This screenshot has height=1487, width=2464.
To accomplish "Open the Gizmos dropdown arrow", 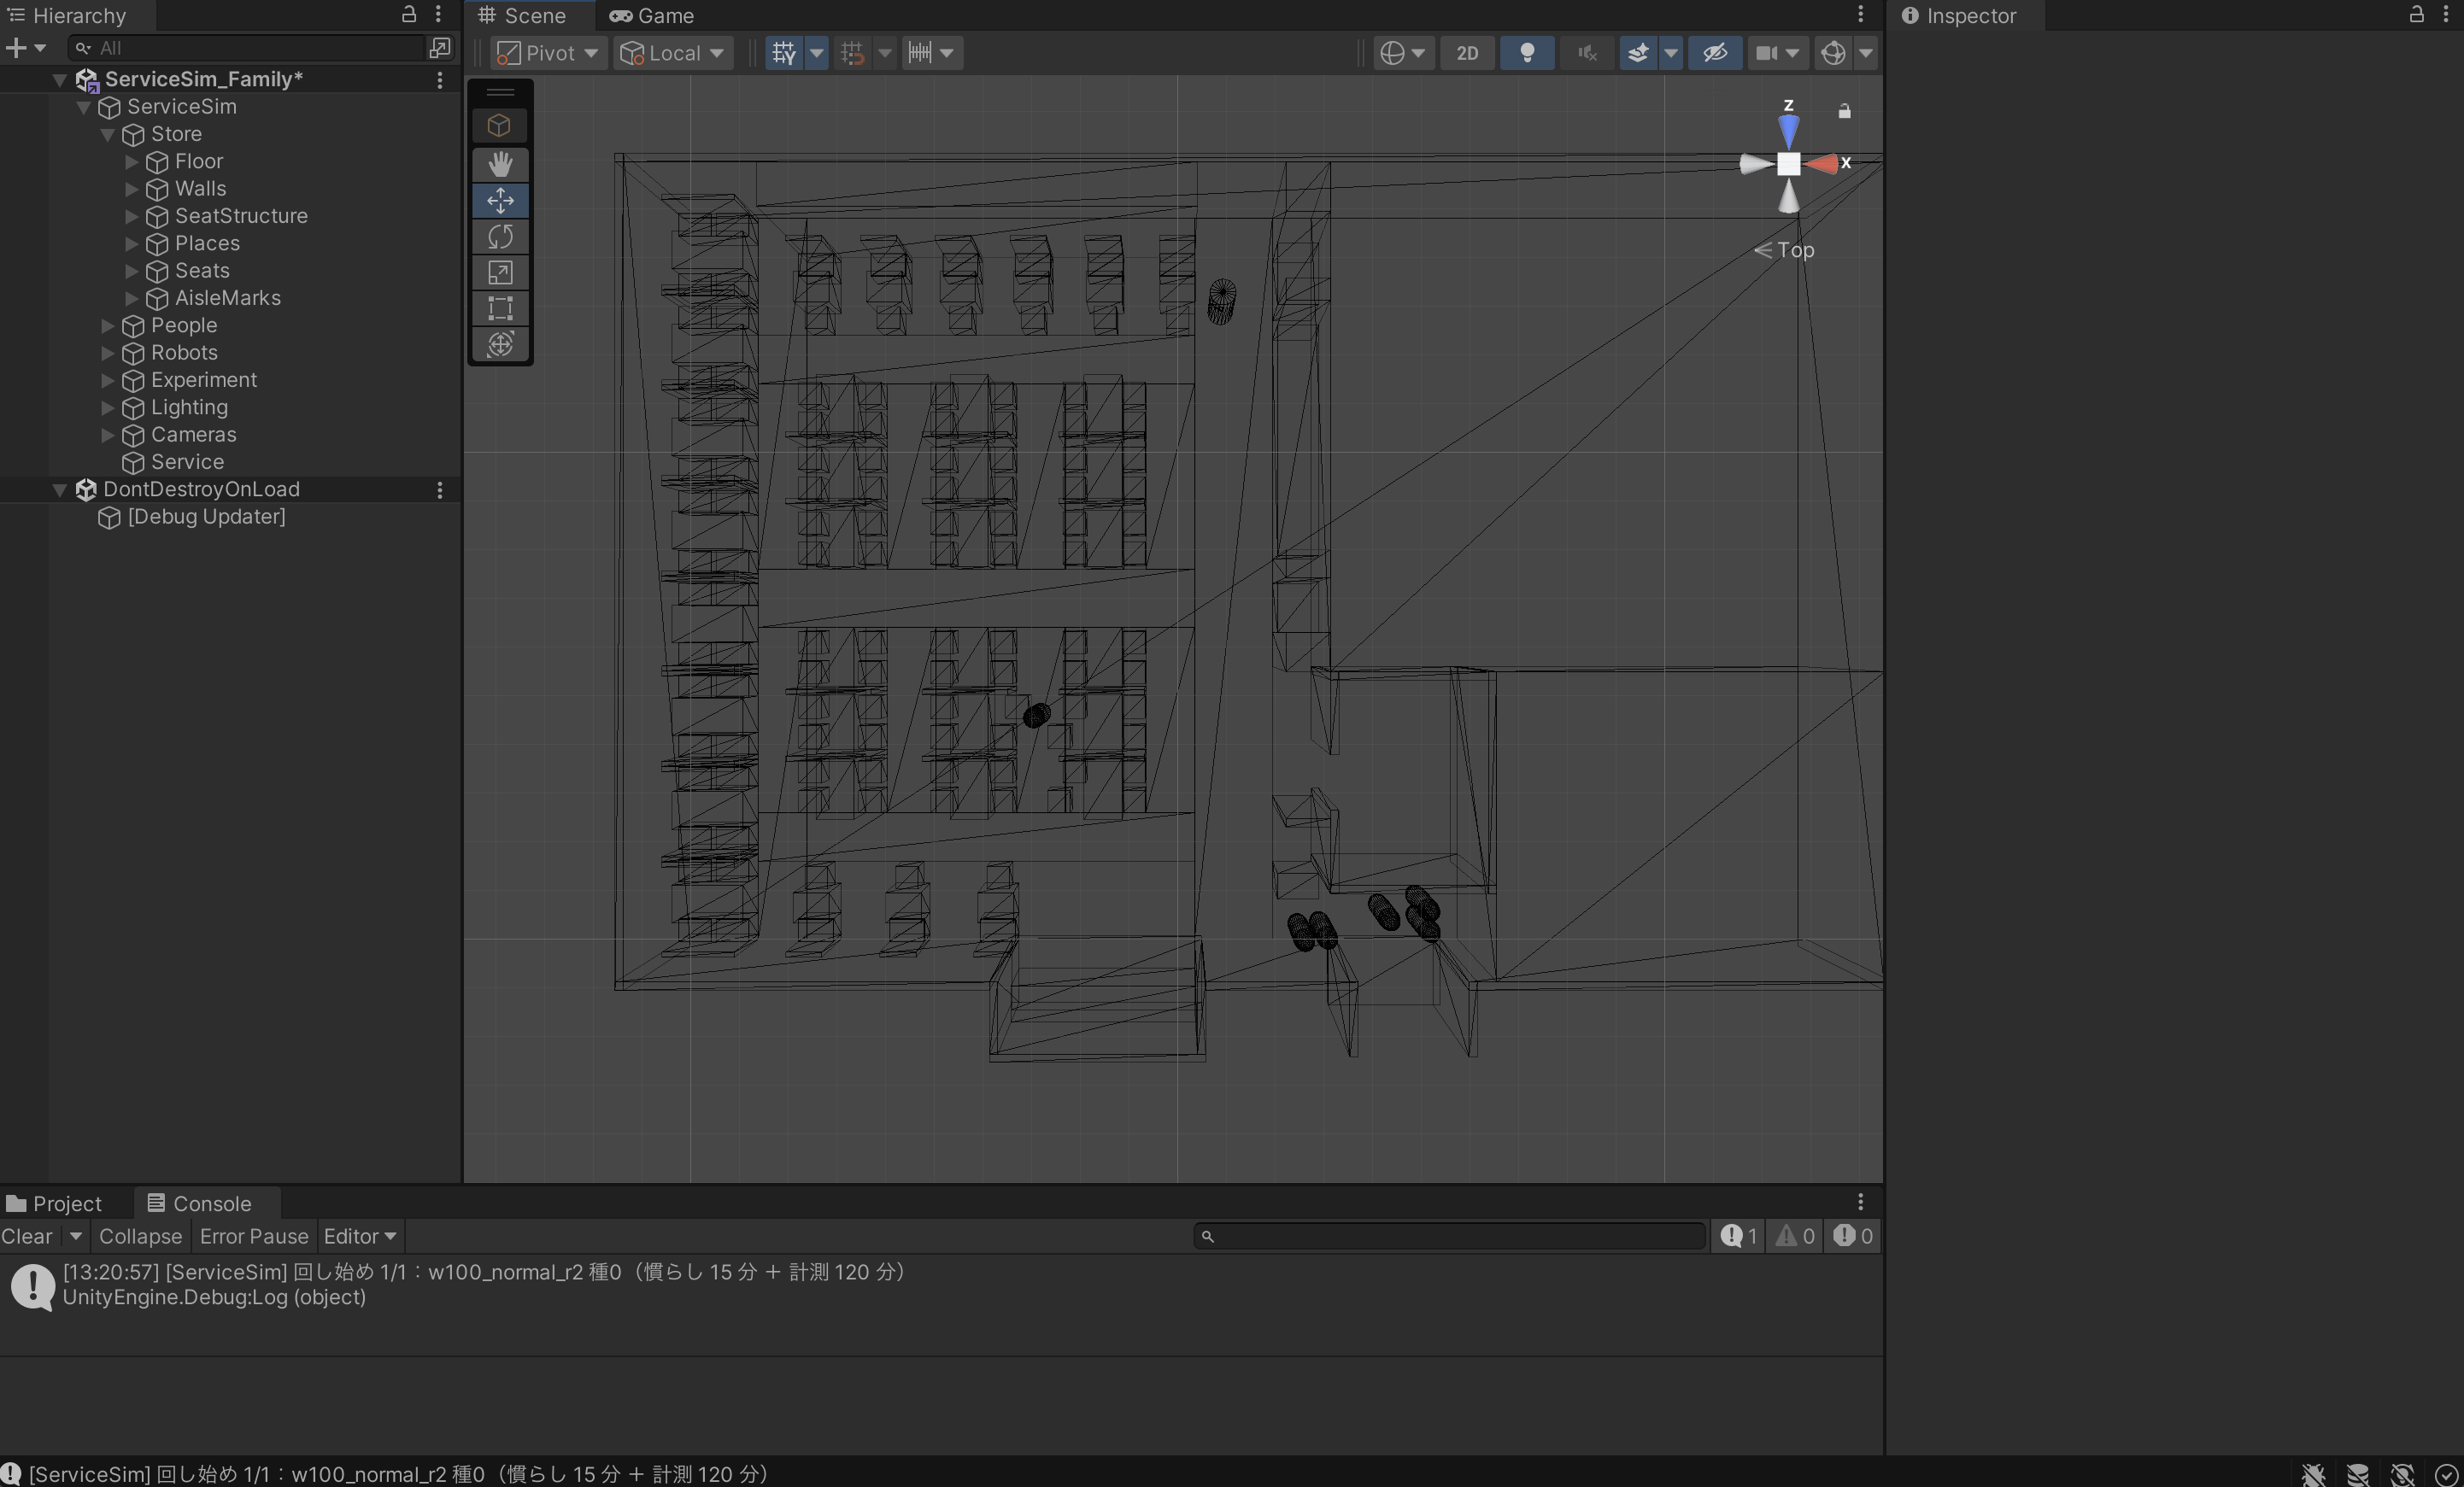I will click(x=1866, y=53).
